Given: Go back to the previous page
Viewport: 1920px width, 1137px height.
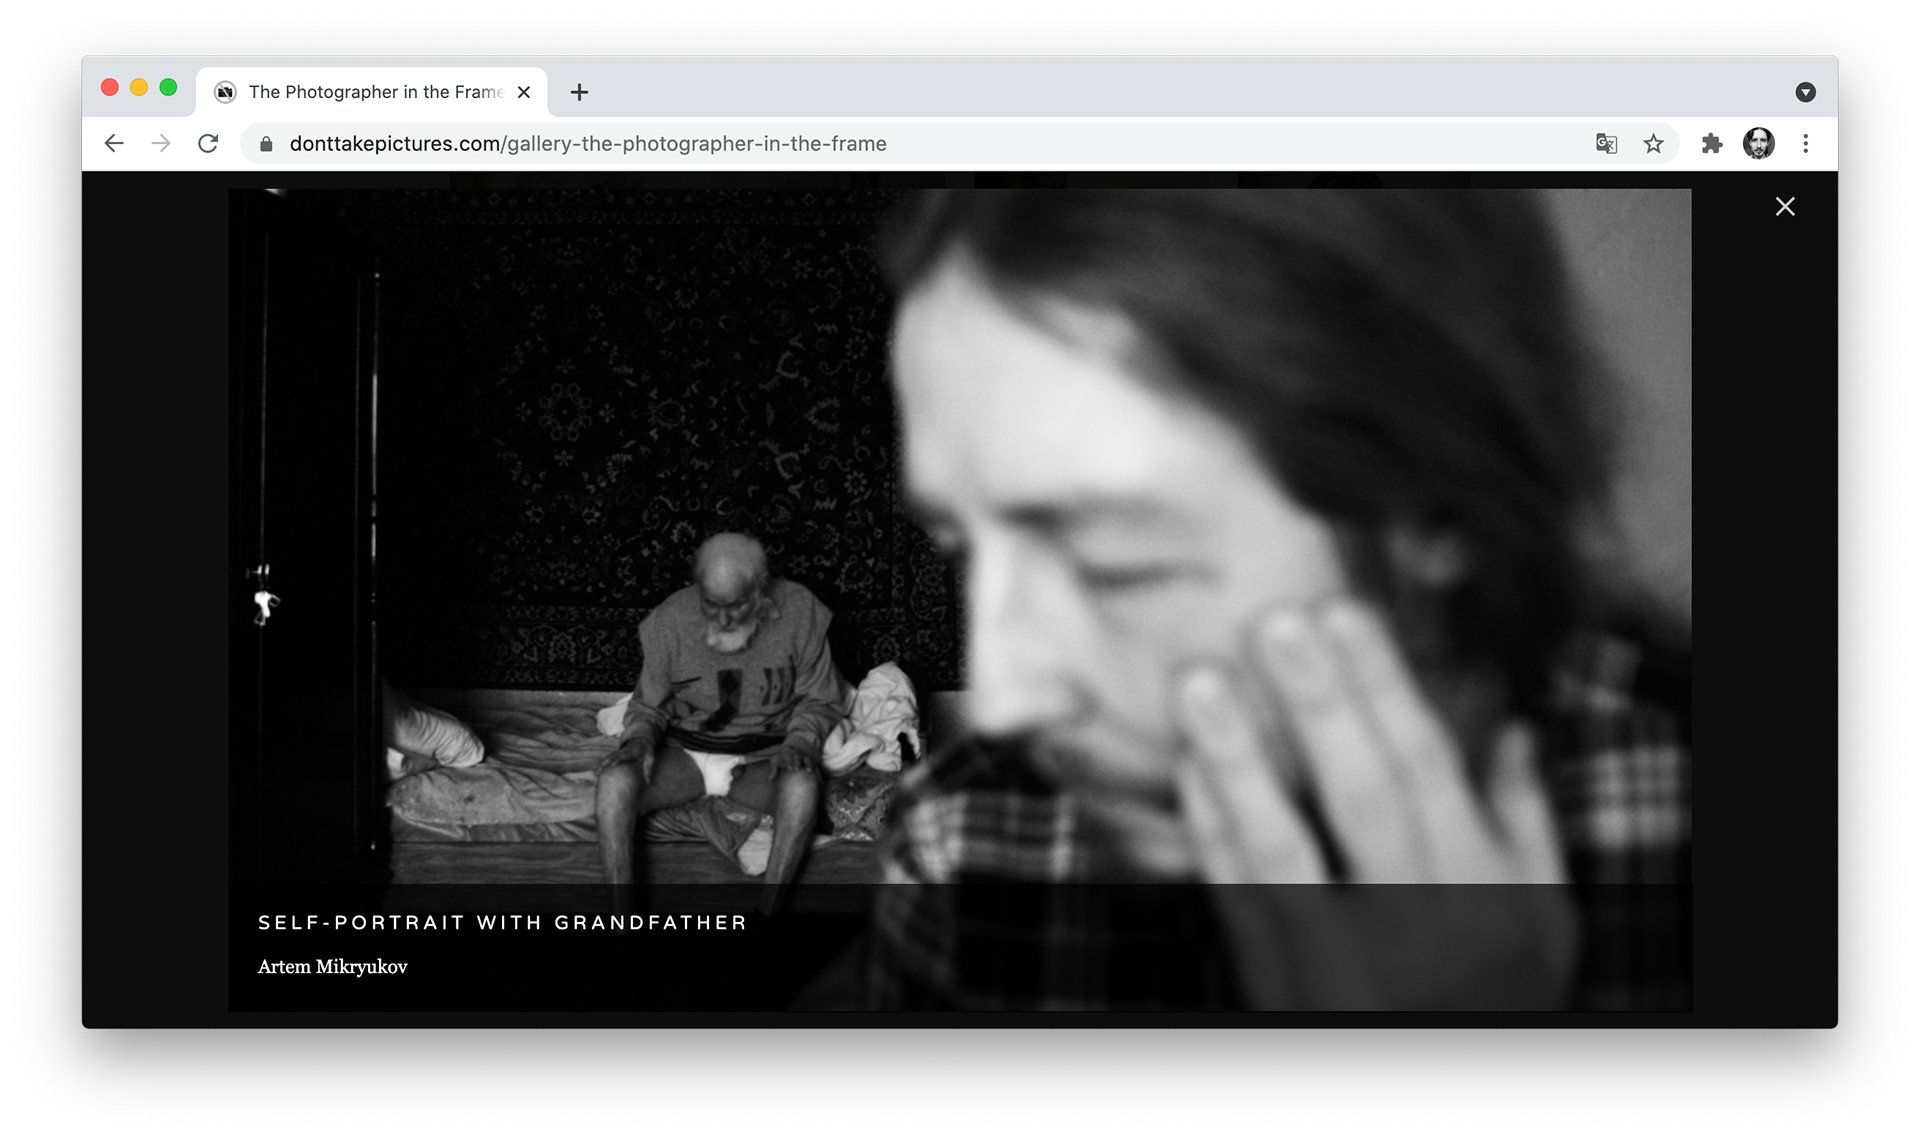Looking at the screenshot, I should [x=114, y=144].
